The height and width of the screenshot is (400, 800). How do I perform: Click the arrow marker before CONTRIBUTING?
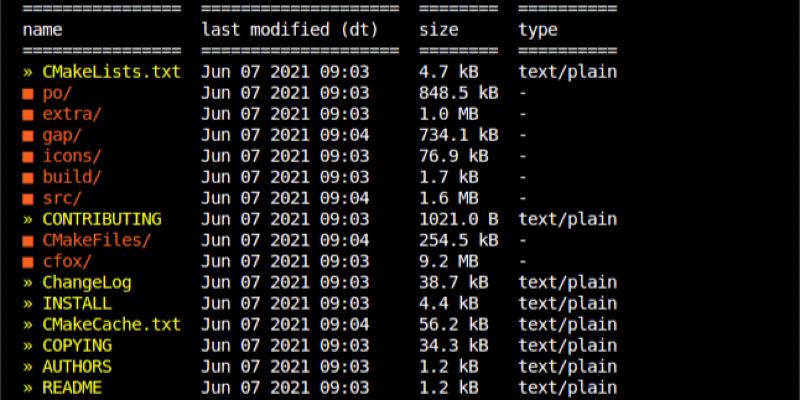coord(28,219)
